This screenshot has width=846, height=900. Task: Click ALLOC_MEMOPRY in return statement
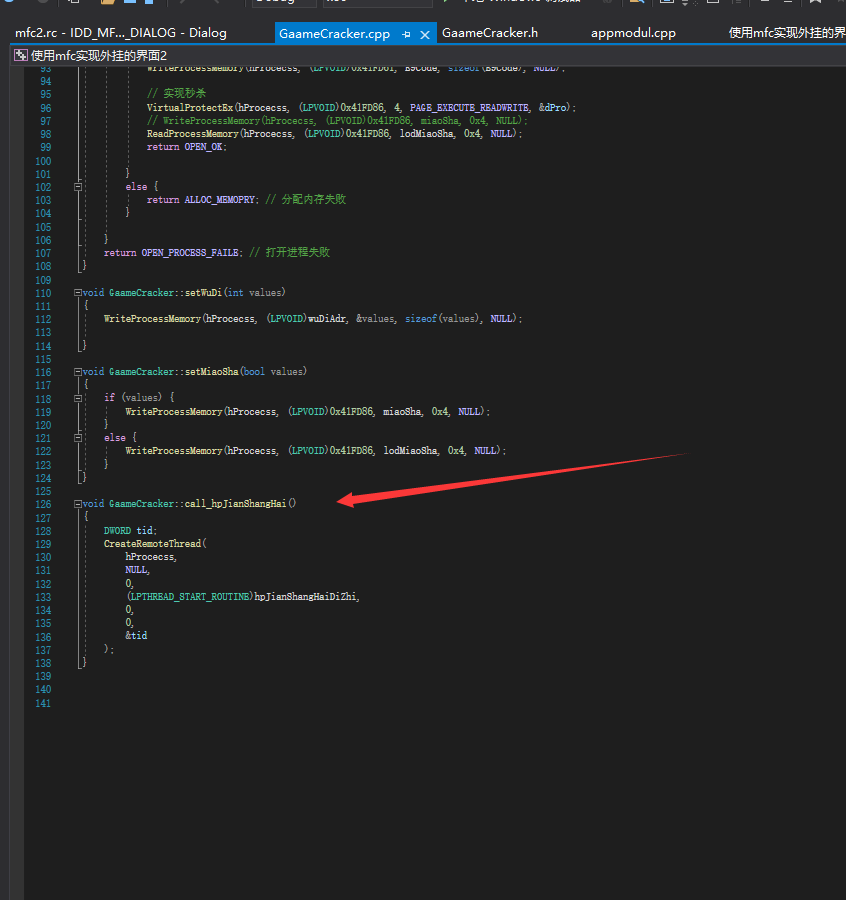(219, 200)
